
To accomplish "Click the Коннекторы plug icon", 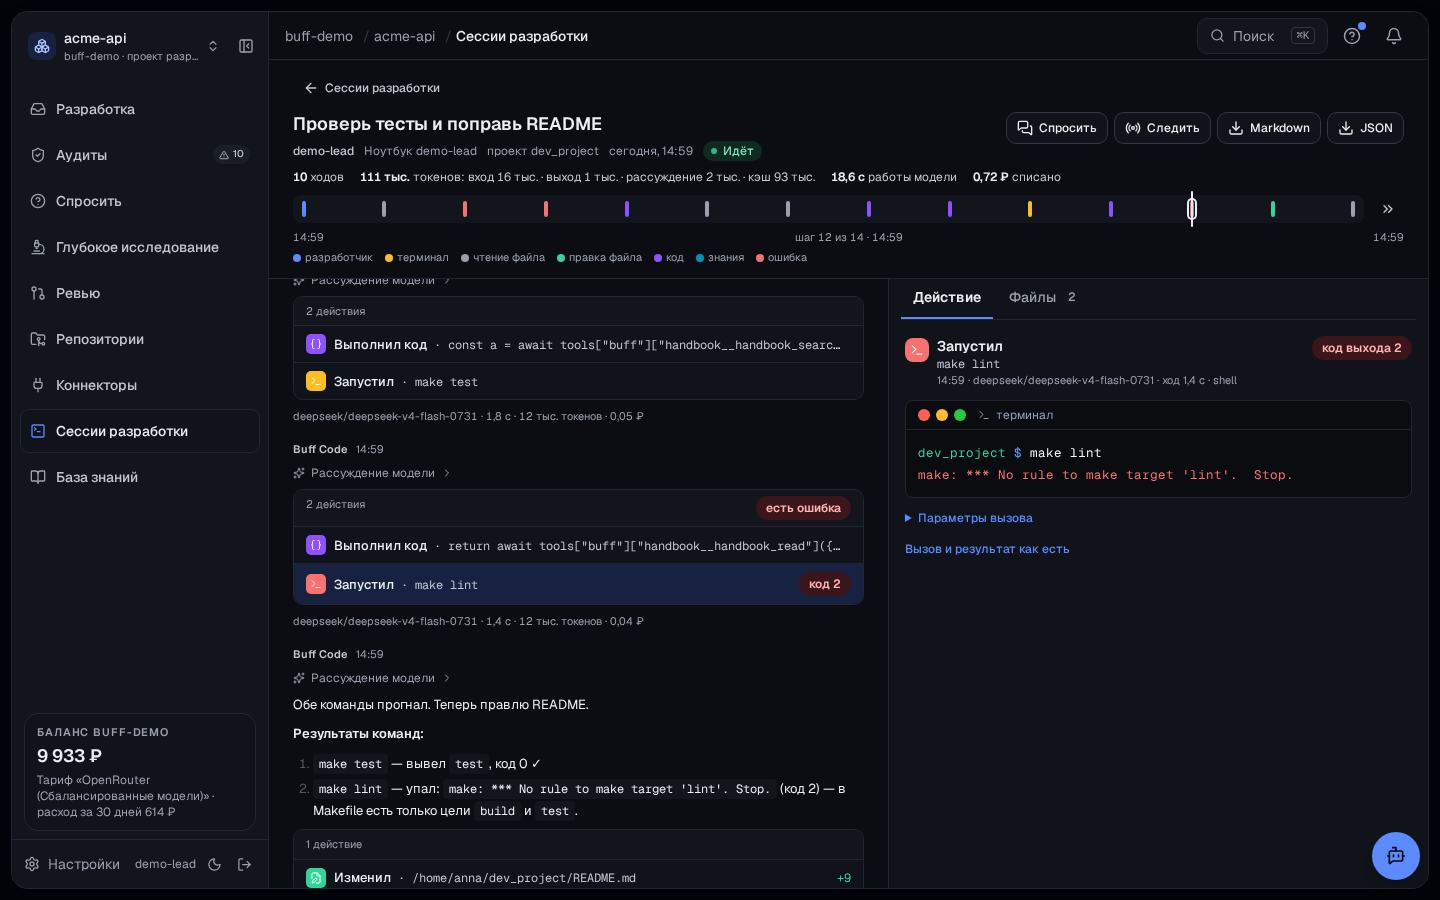I will [x=38, y=385].
